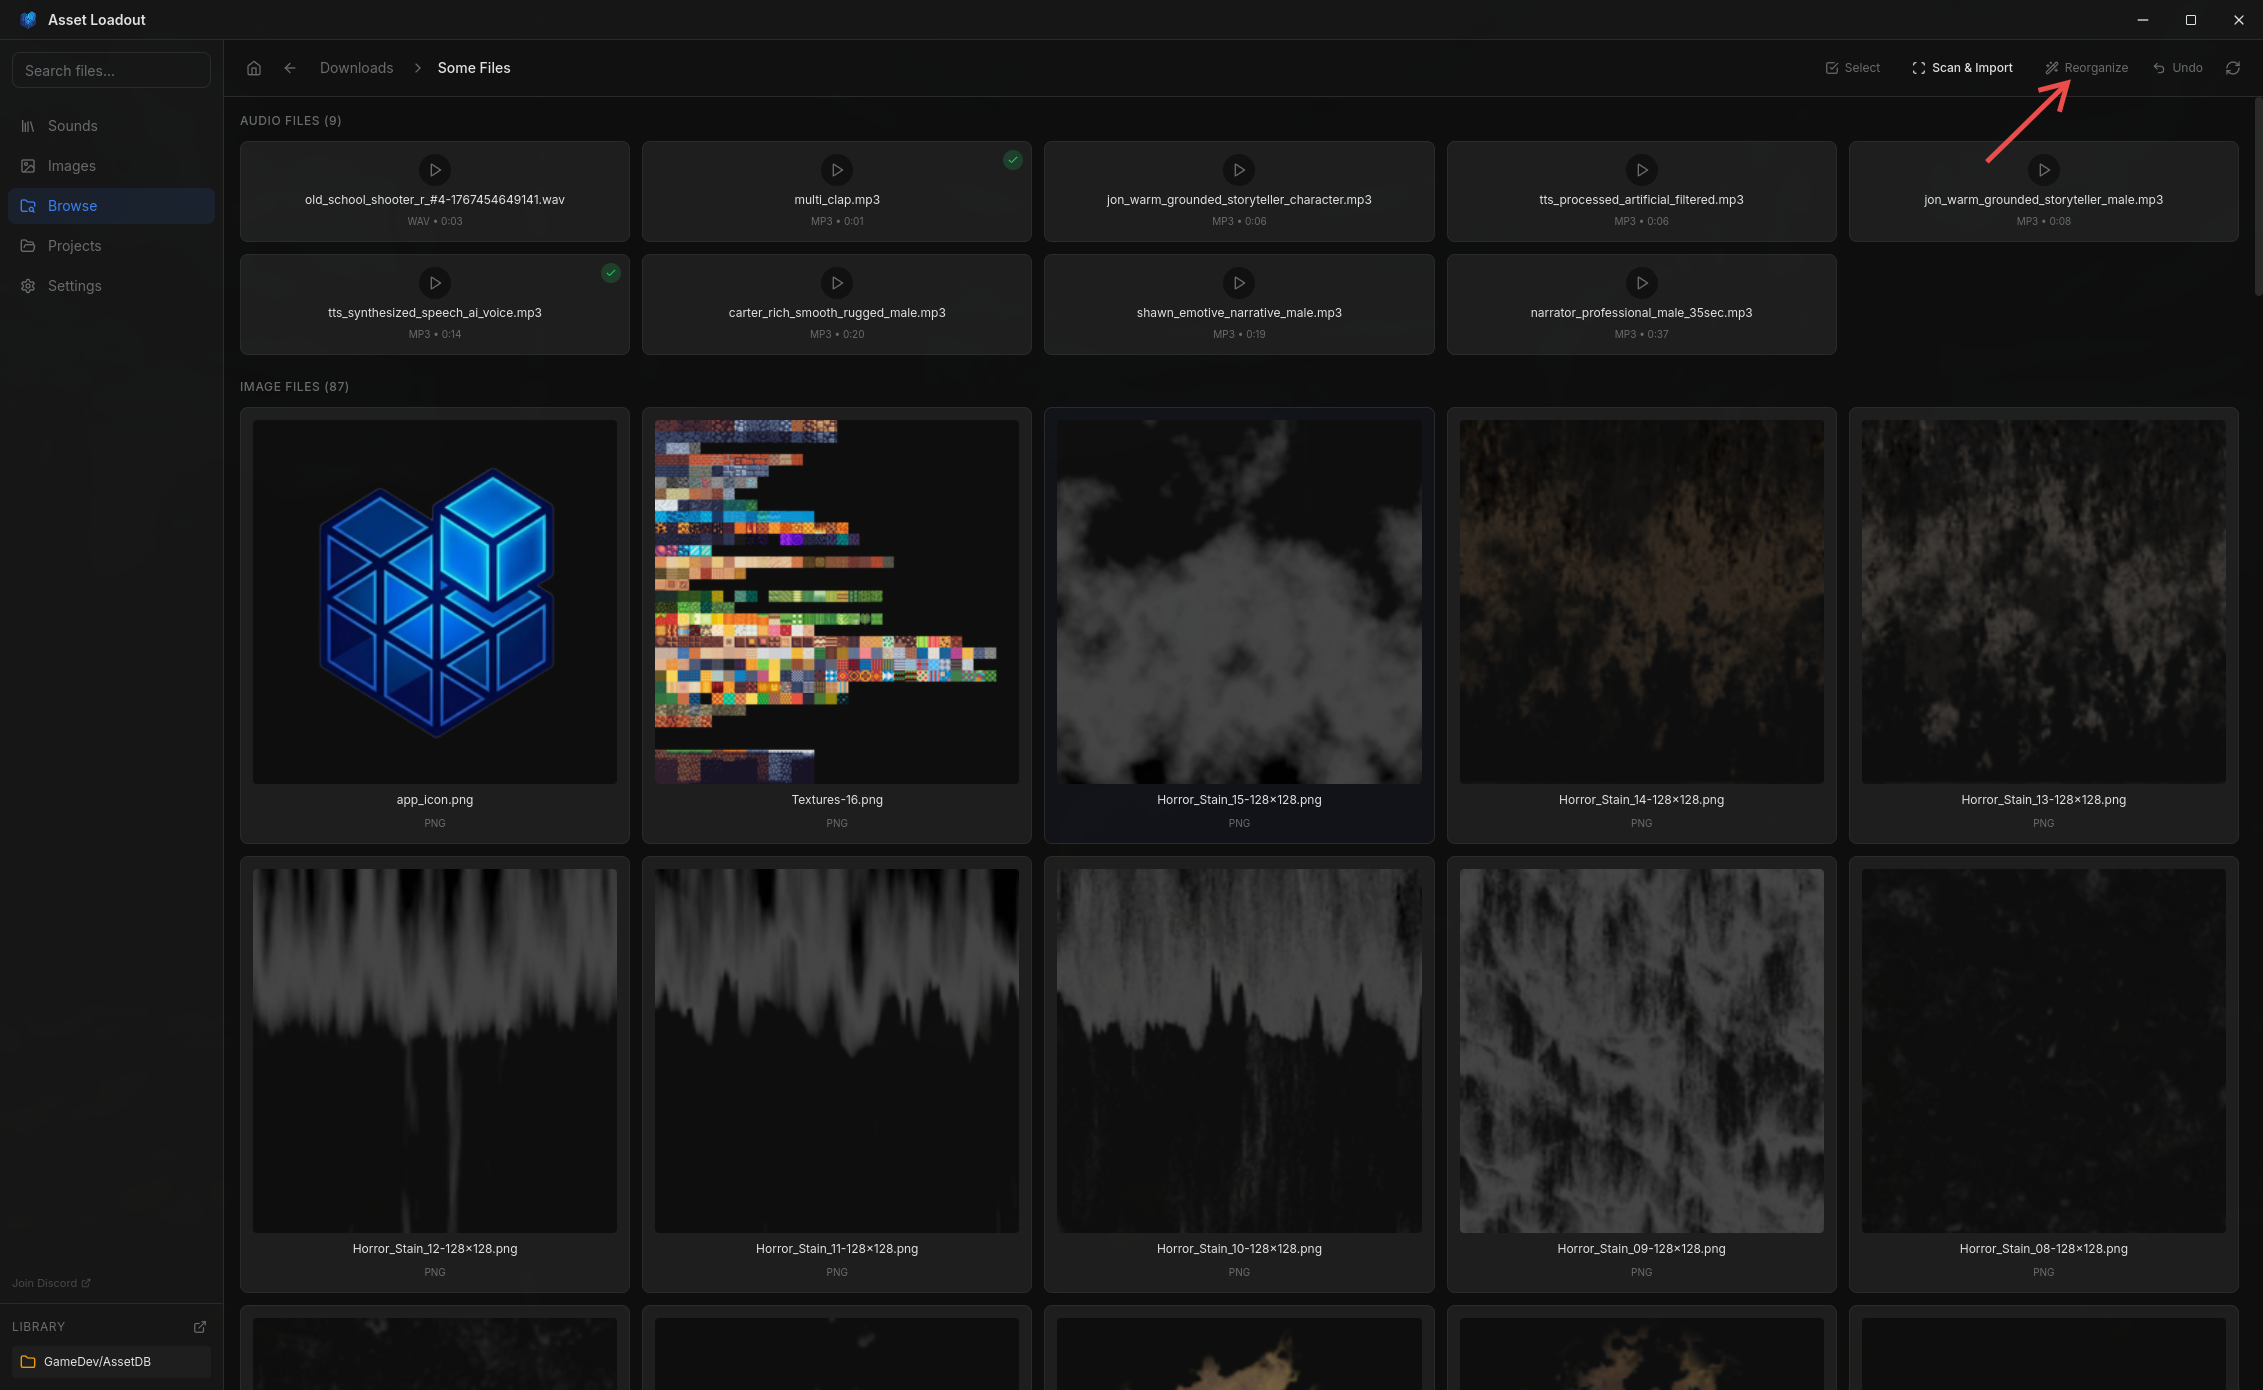Click the Search files input field
Image resolution: width=2263 pixels, height=1390 pixels.
click(111, 70)
